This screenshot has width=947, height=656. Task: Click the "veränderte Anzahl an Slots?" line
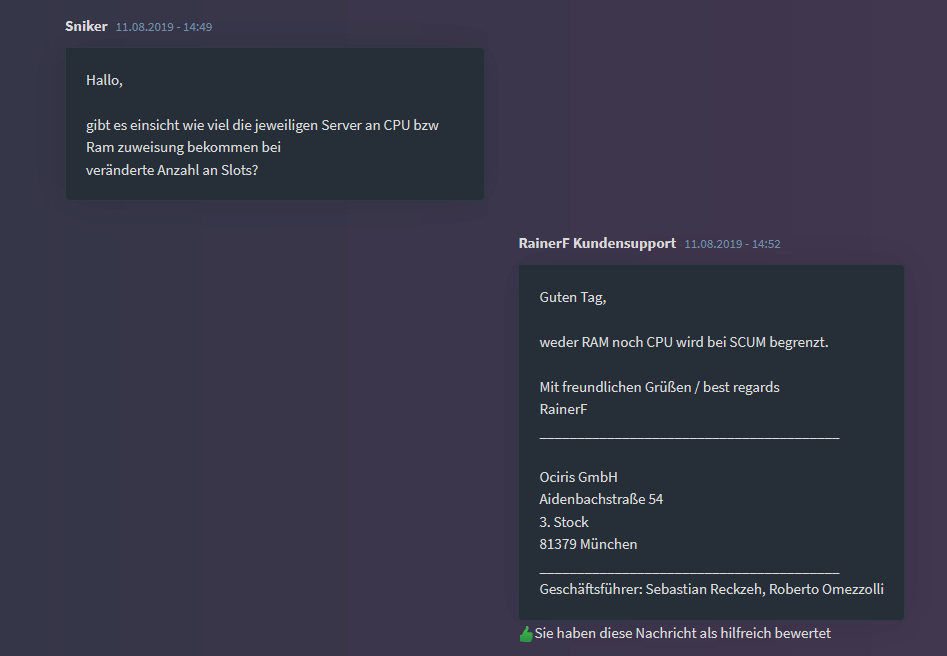pos(172,169)
